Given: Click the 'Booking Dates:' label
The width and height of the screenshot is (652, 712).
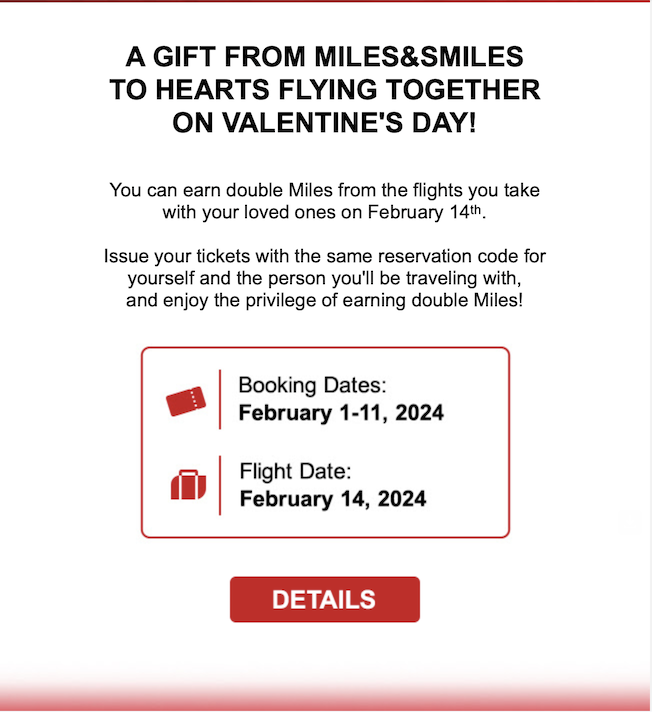Looking at the screenshot, I should point(312,385).
